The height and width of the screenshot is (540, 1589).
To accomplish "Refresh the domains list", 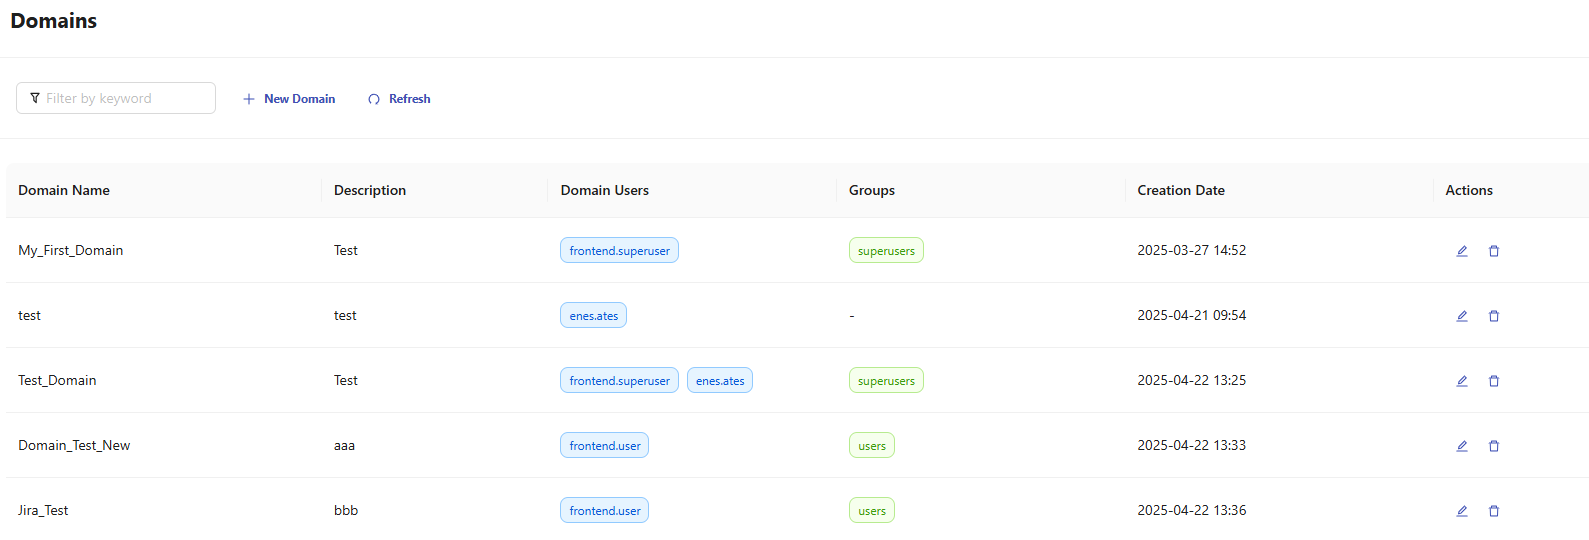I will (399, 99).
